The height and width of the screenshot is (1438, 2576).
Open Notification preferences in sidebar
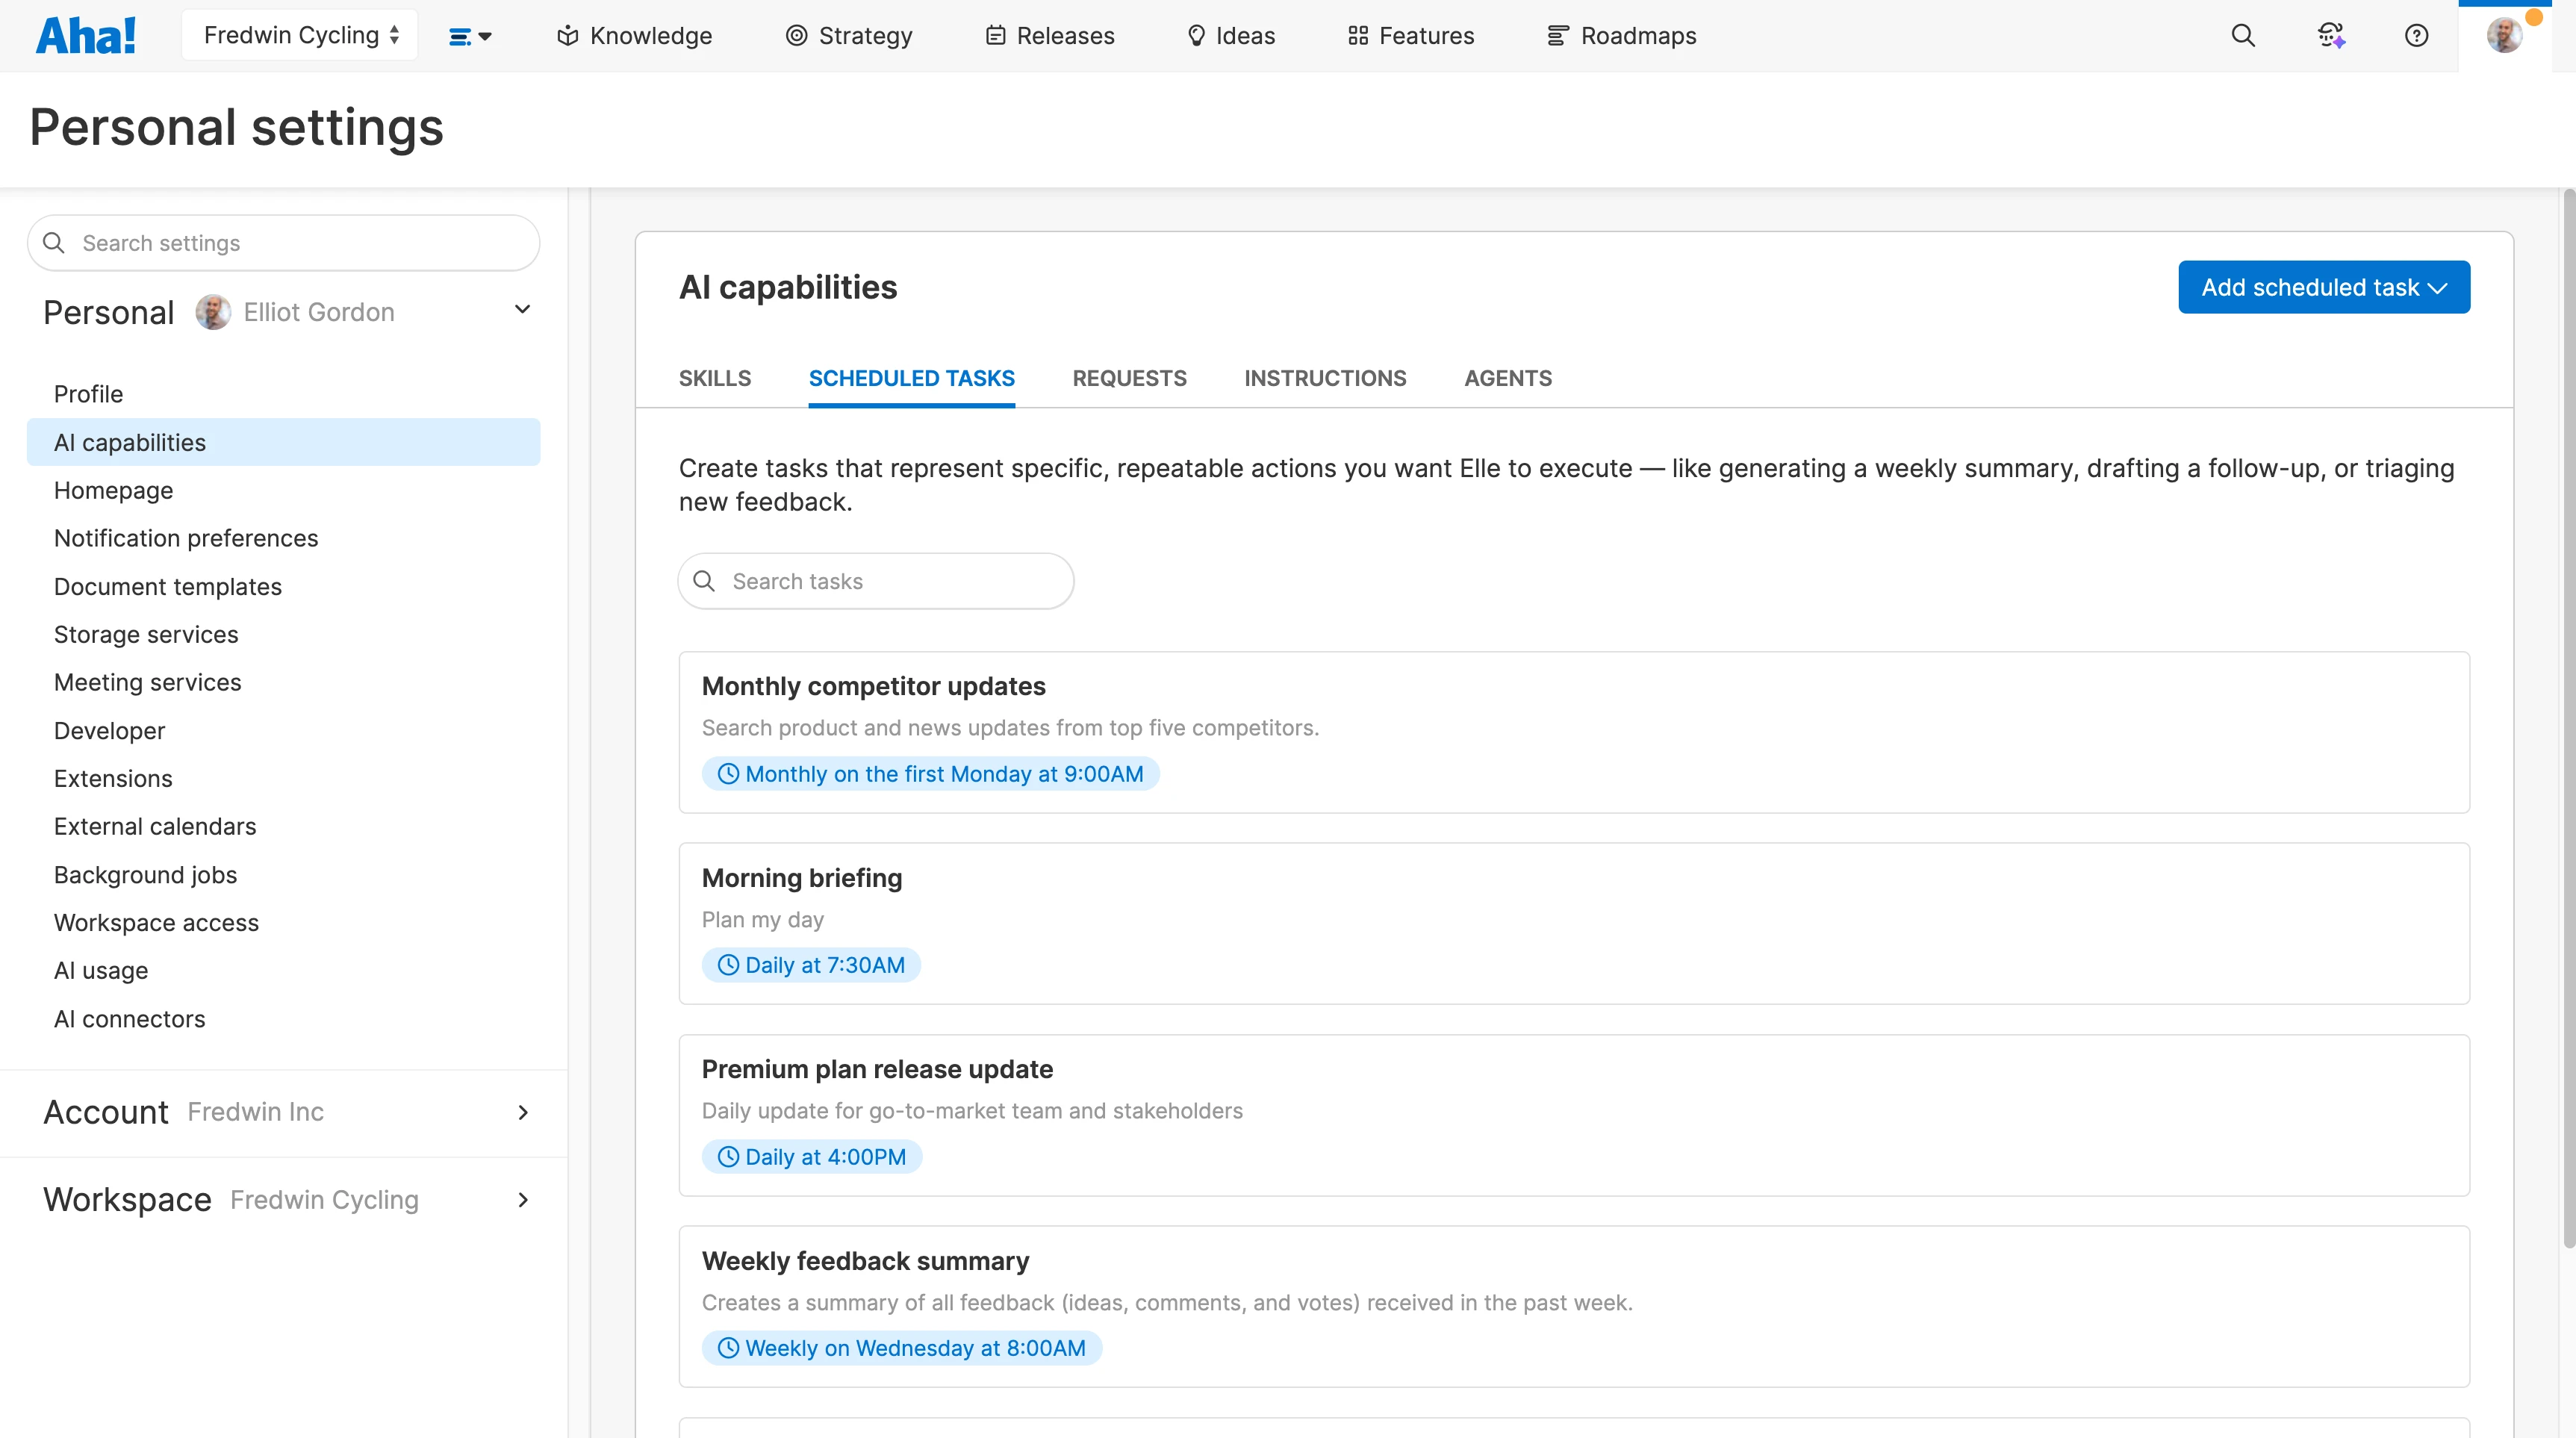tap(186, 538)
